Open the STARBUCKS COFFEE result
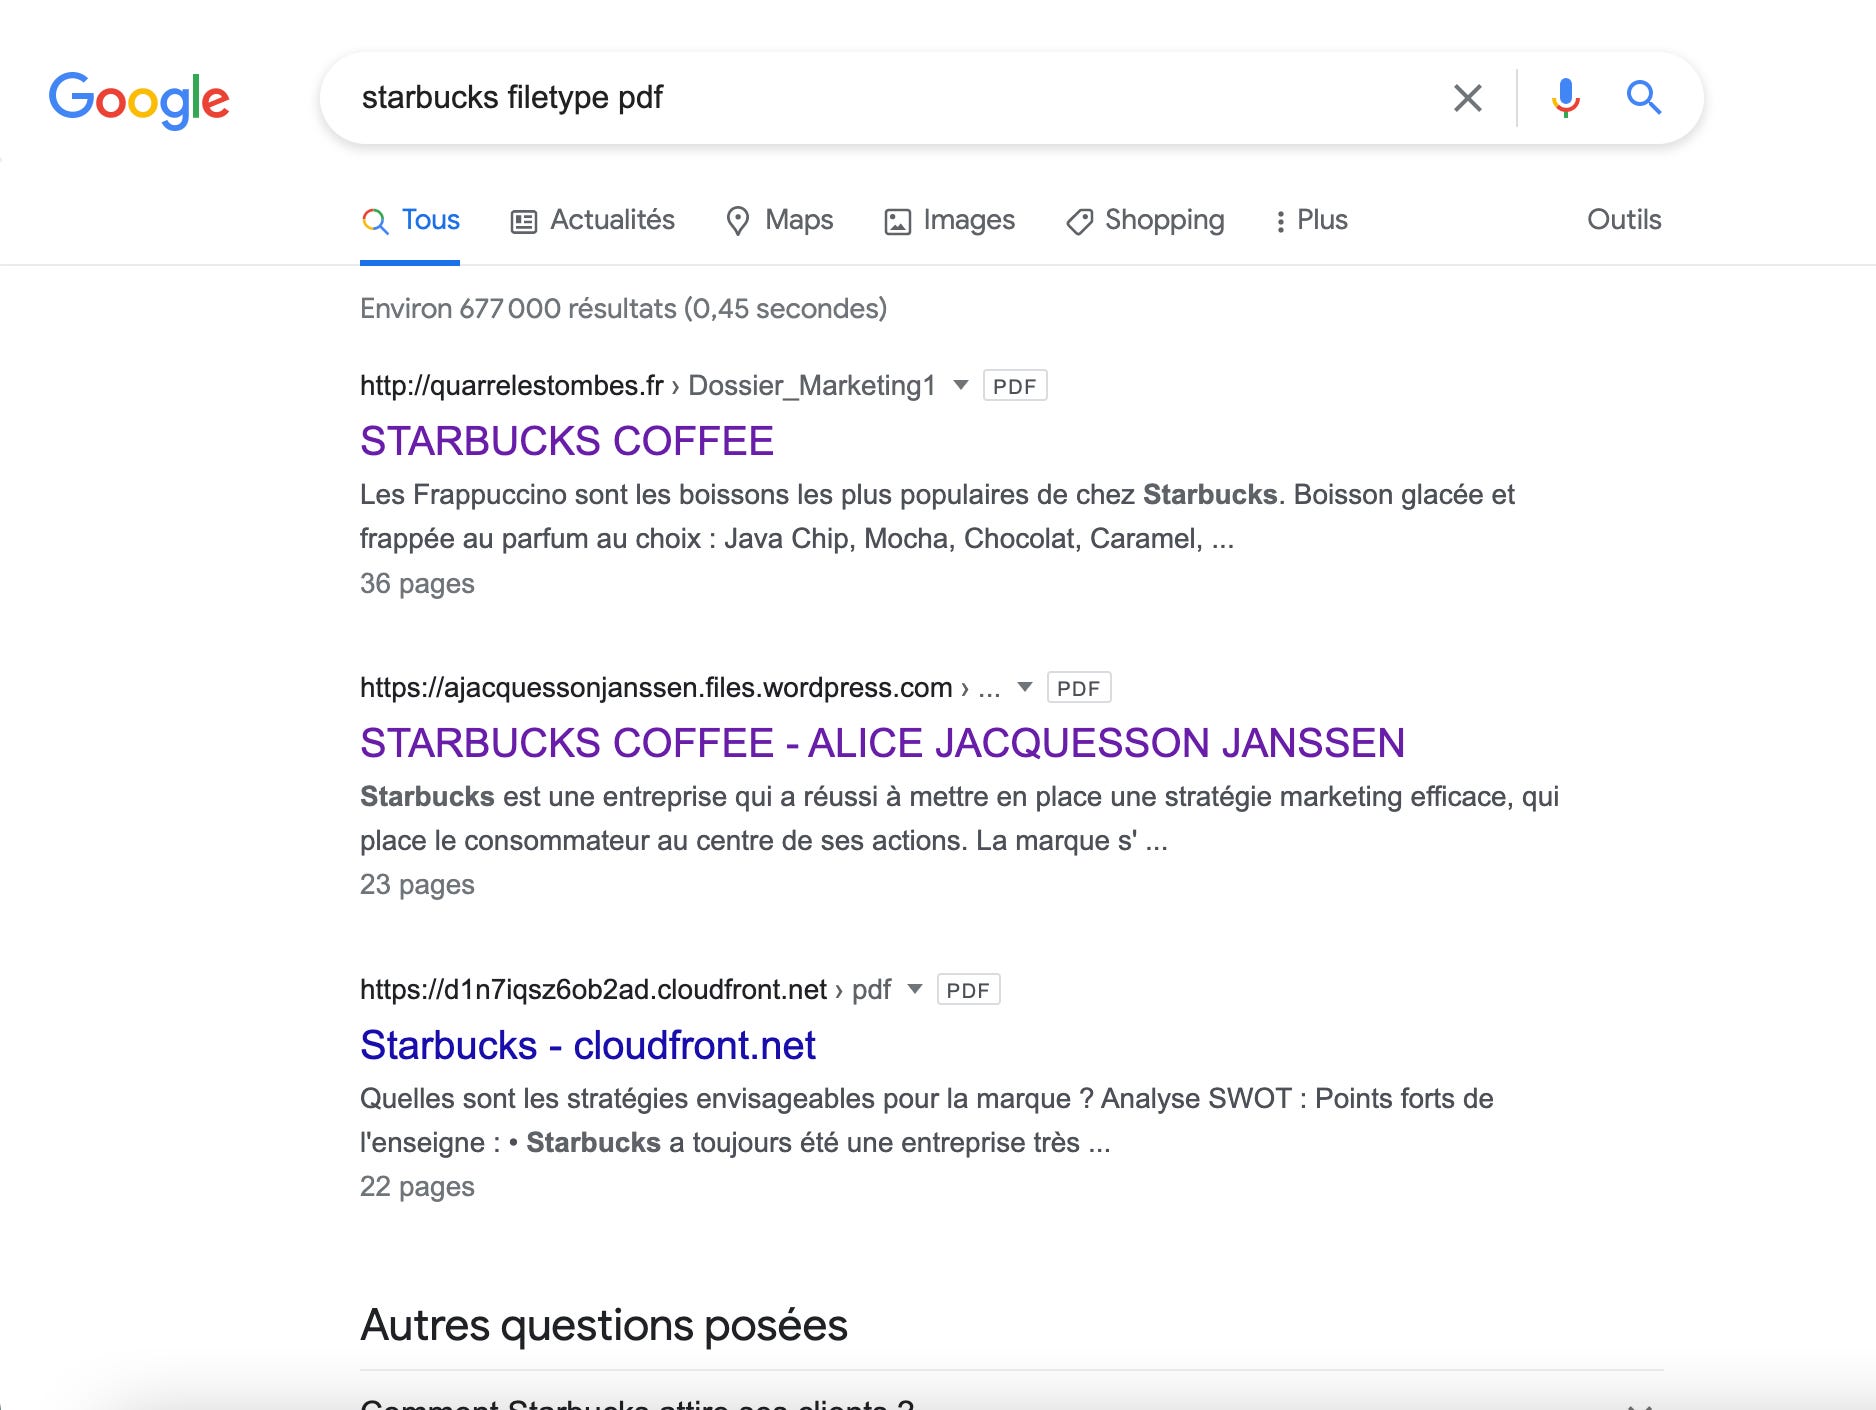This screenshot has width=1876, height=1410. (566, 440)
